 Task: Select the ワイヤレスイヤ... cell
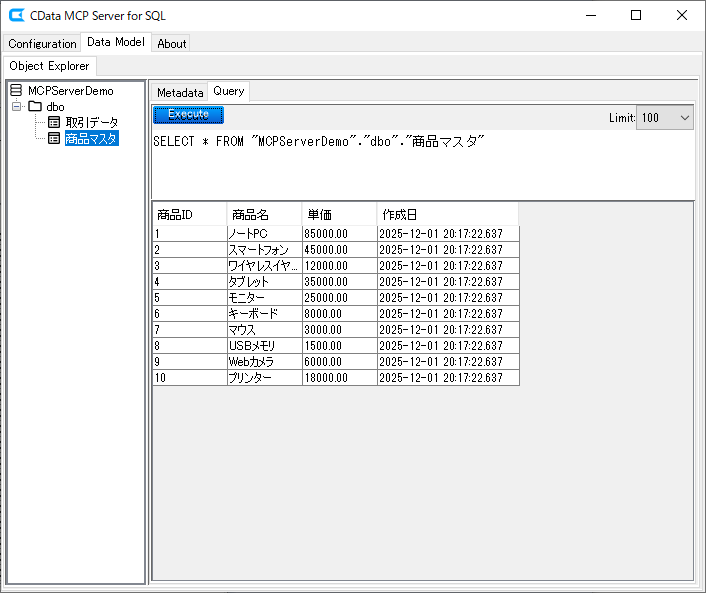tap(265, 266)
